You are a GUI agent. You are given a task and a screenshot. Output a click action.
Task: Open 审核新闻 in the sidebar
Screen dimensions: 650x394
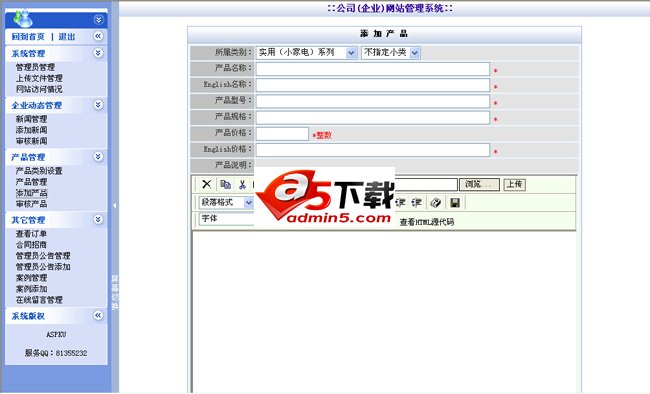click(32, 141)
